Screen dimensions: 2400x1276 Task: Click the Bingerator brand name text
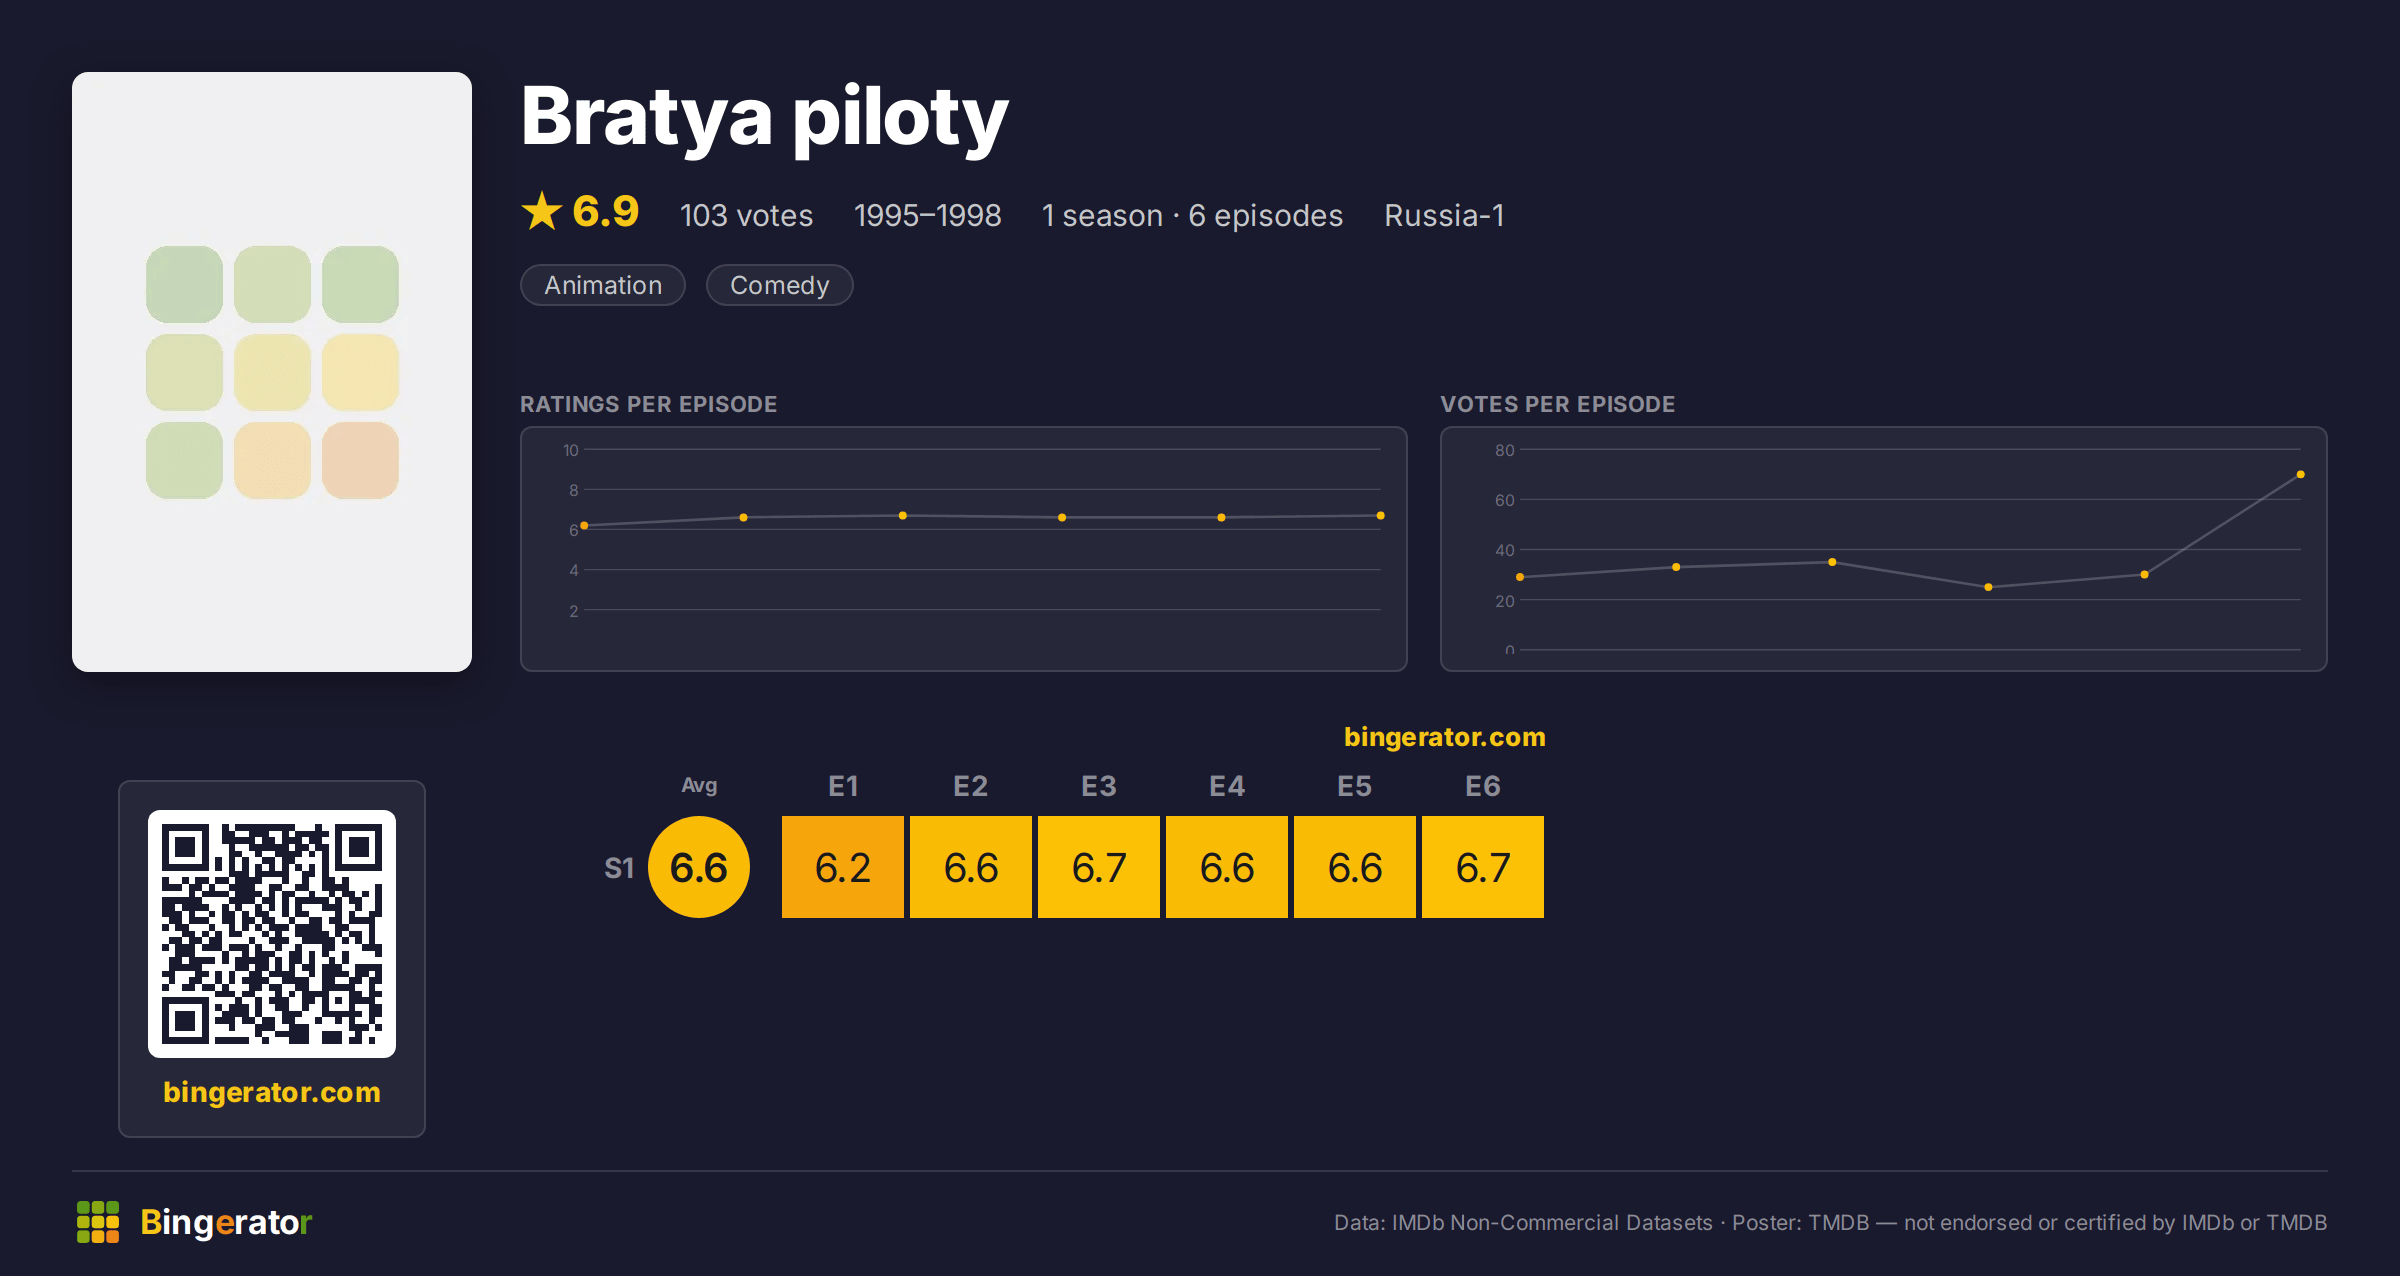tap(226, 1222)
